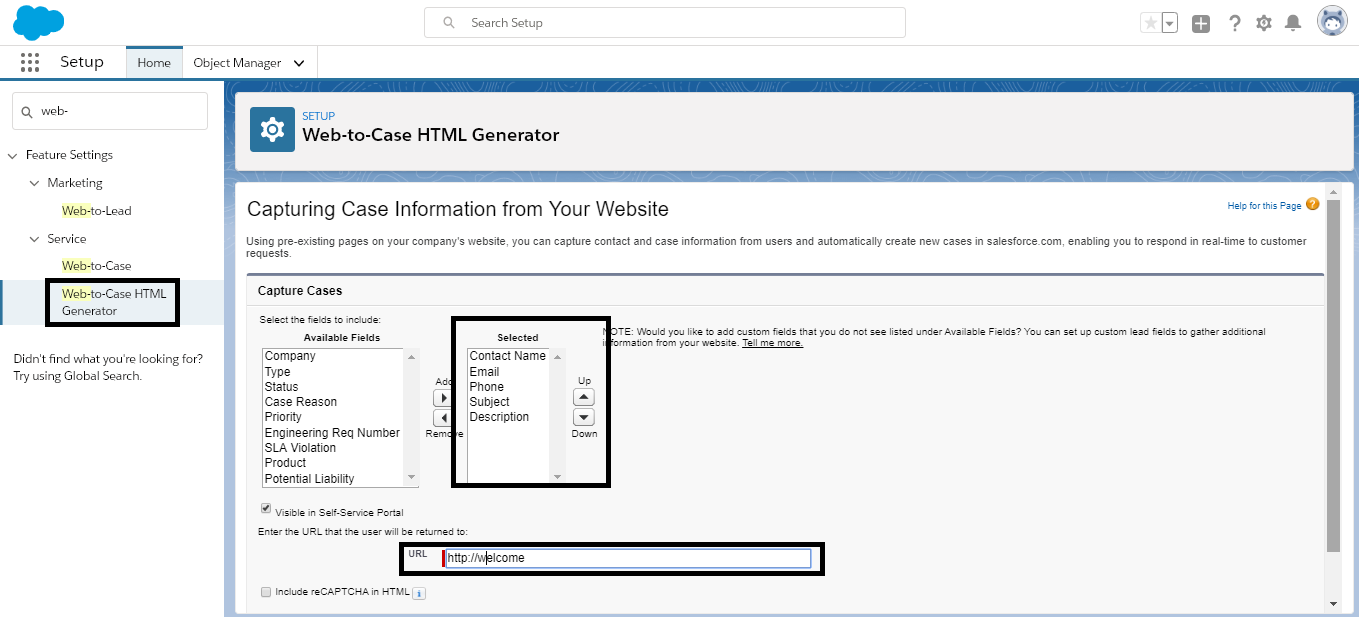Screen dimensions: 1368x622
Task: Open Help for this Page link
Action: click(x=1264, y=206)
